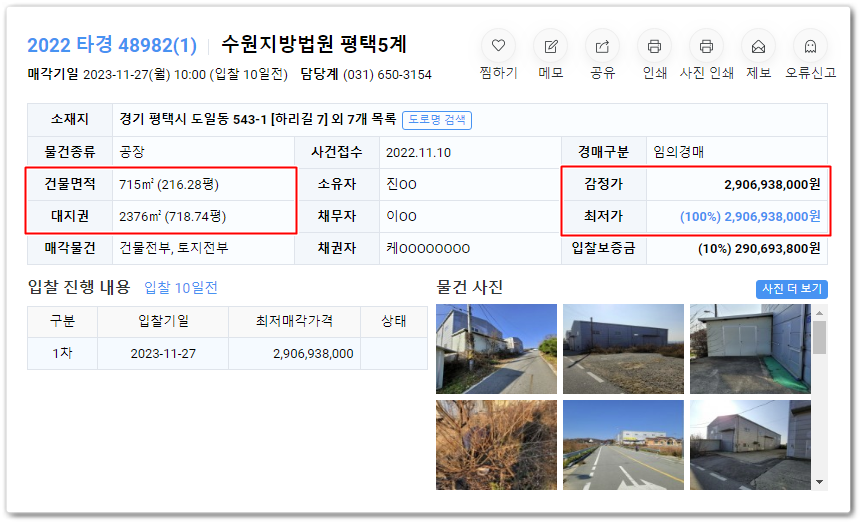Click the 최저매각가격 column header
The height and width of the screenshot is (525, 863).
click(294, 321)
